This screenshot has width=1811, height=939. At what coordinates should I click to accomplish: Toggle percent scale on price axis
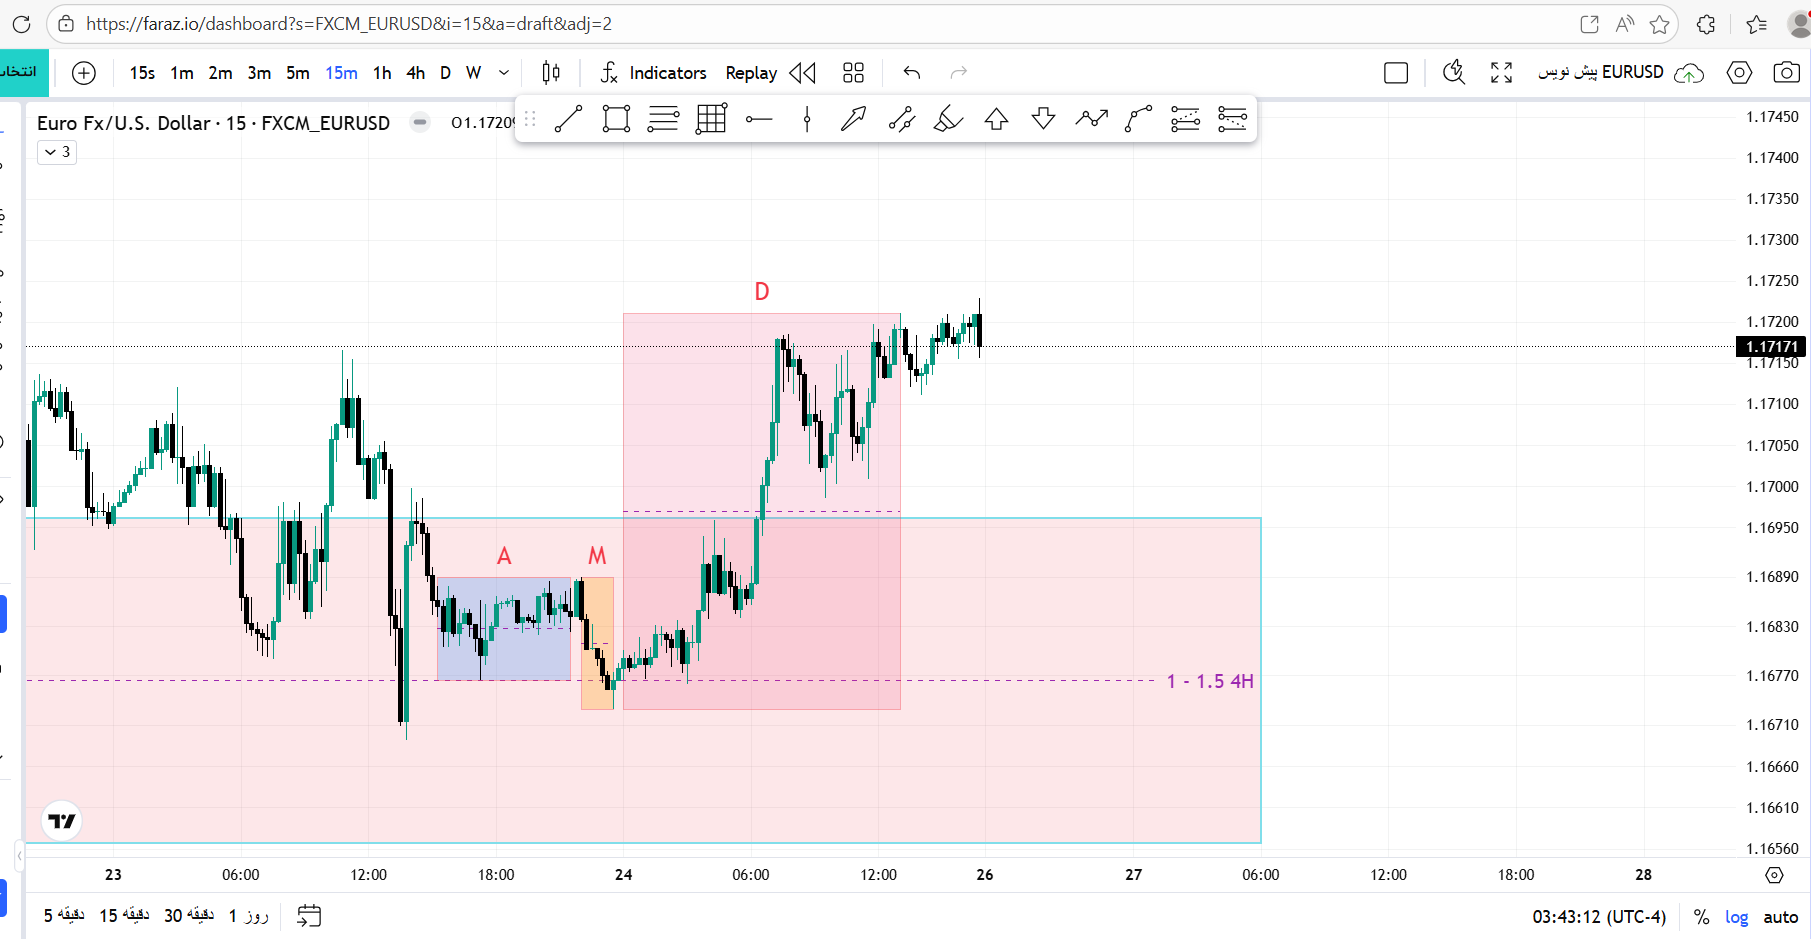(1701, 917)
